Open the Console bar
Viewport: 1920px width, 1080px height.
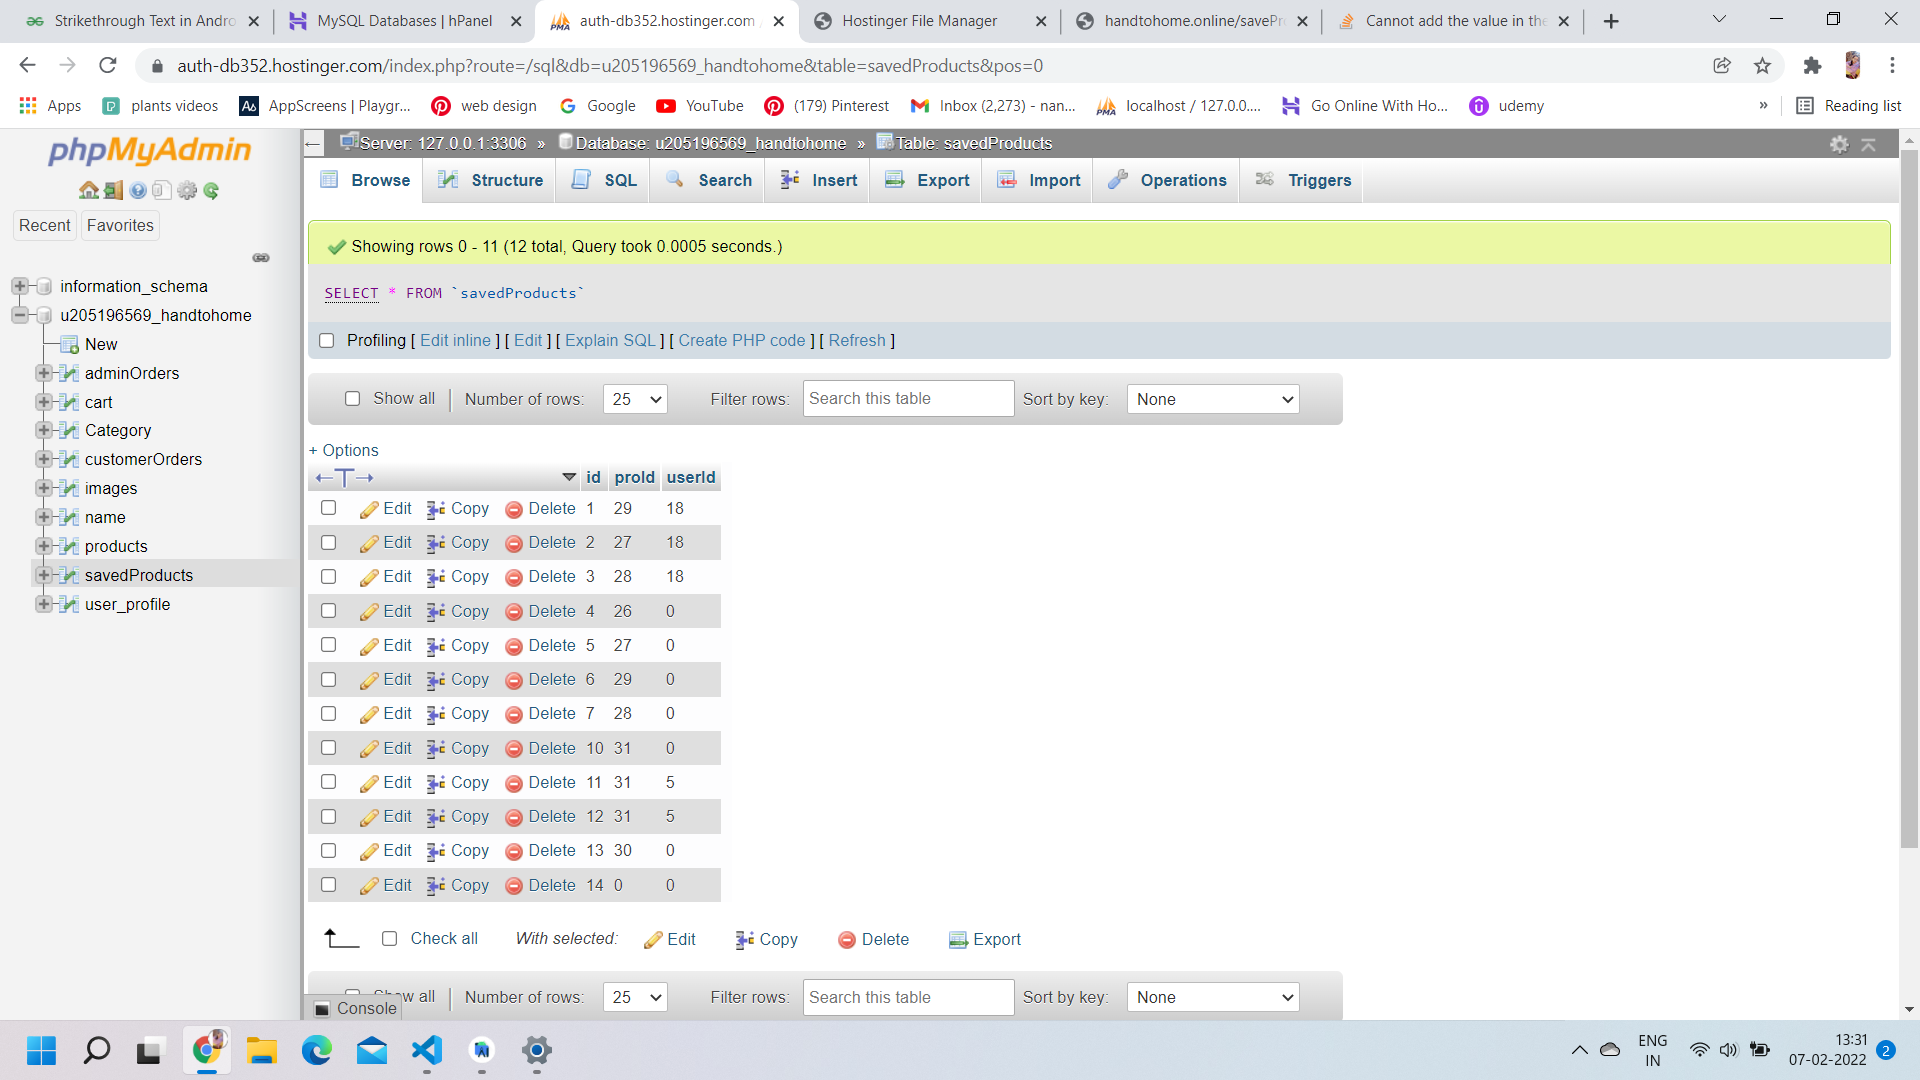pyautogui.click(x=355, y=1008)
